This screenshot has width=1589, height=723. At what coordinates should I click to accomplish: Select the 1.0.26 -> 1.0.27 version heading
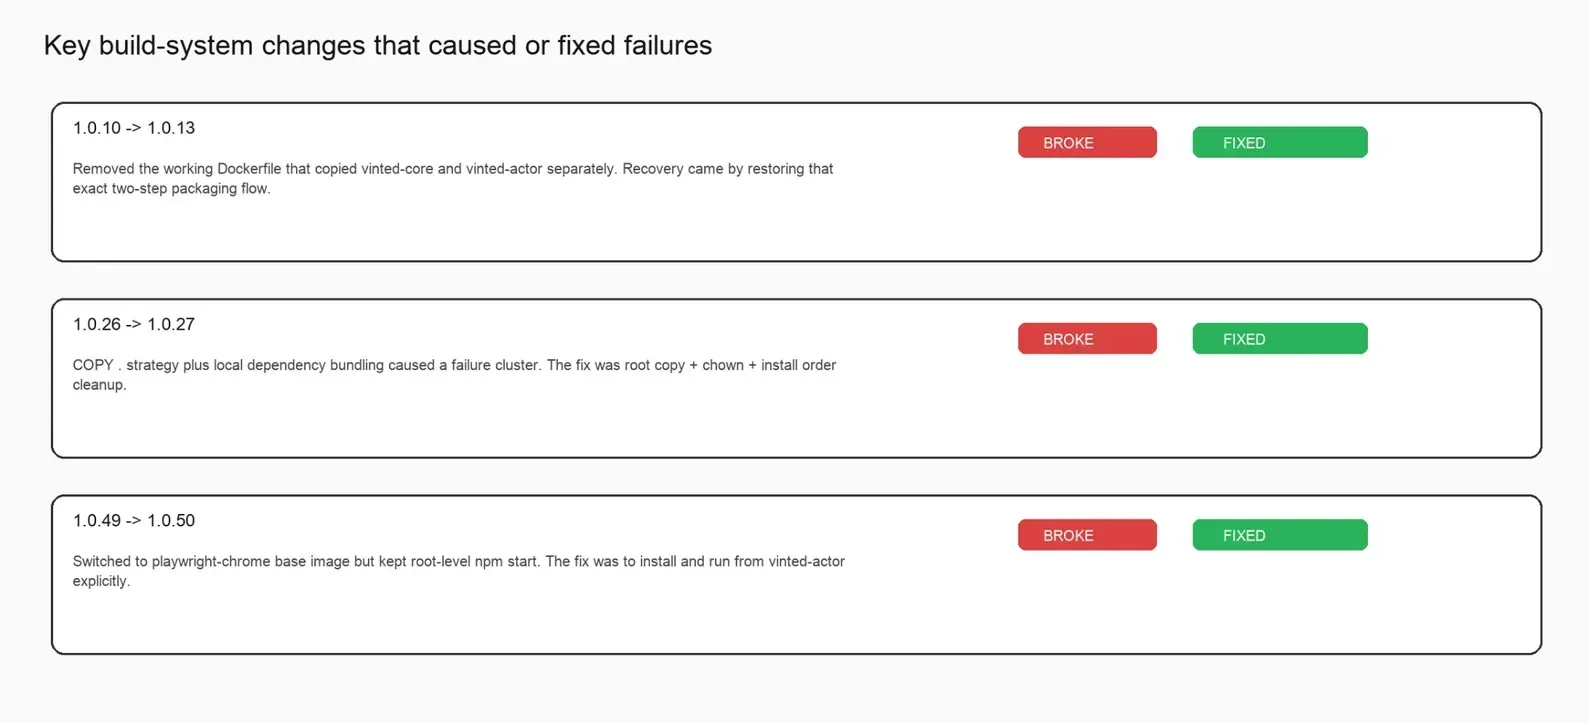coord(134,324)
